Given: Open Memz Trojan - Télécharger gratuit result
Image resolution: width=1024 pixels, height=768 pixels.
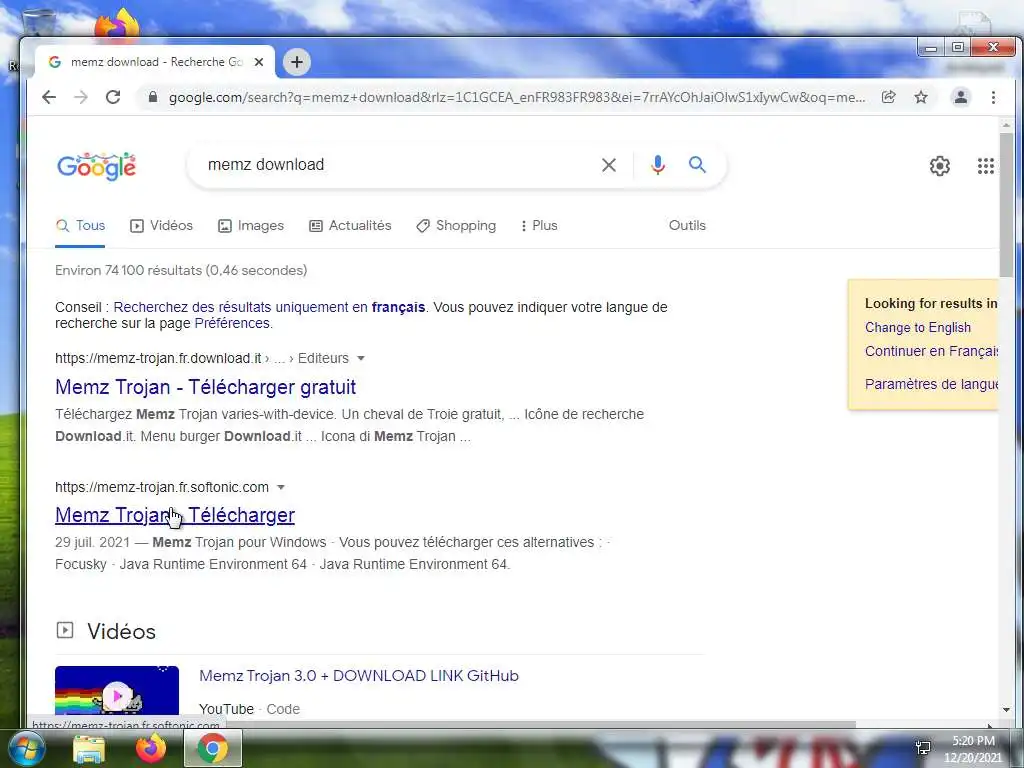Looking at the screenshot, I should (205, 387).
